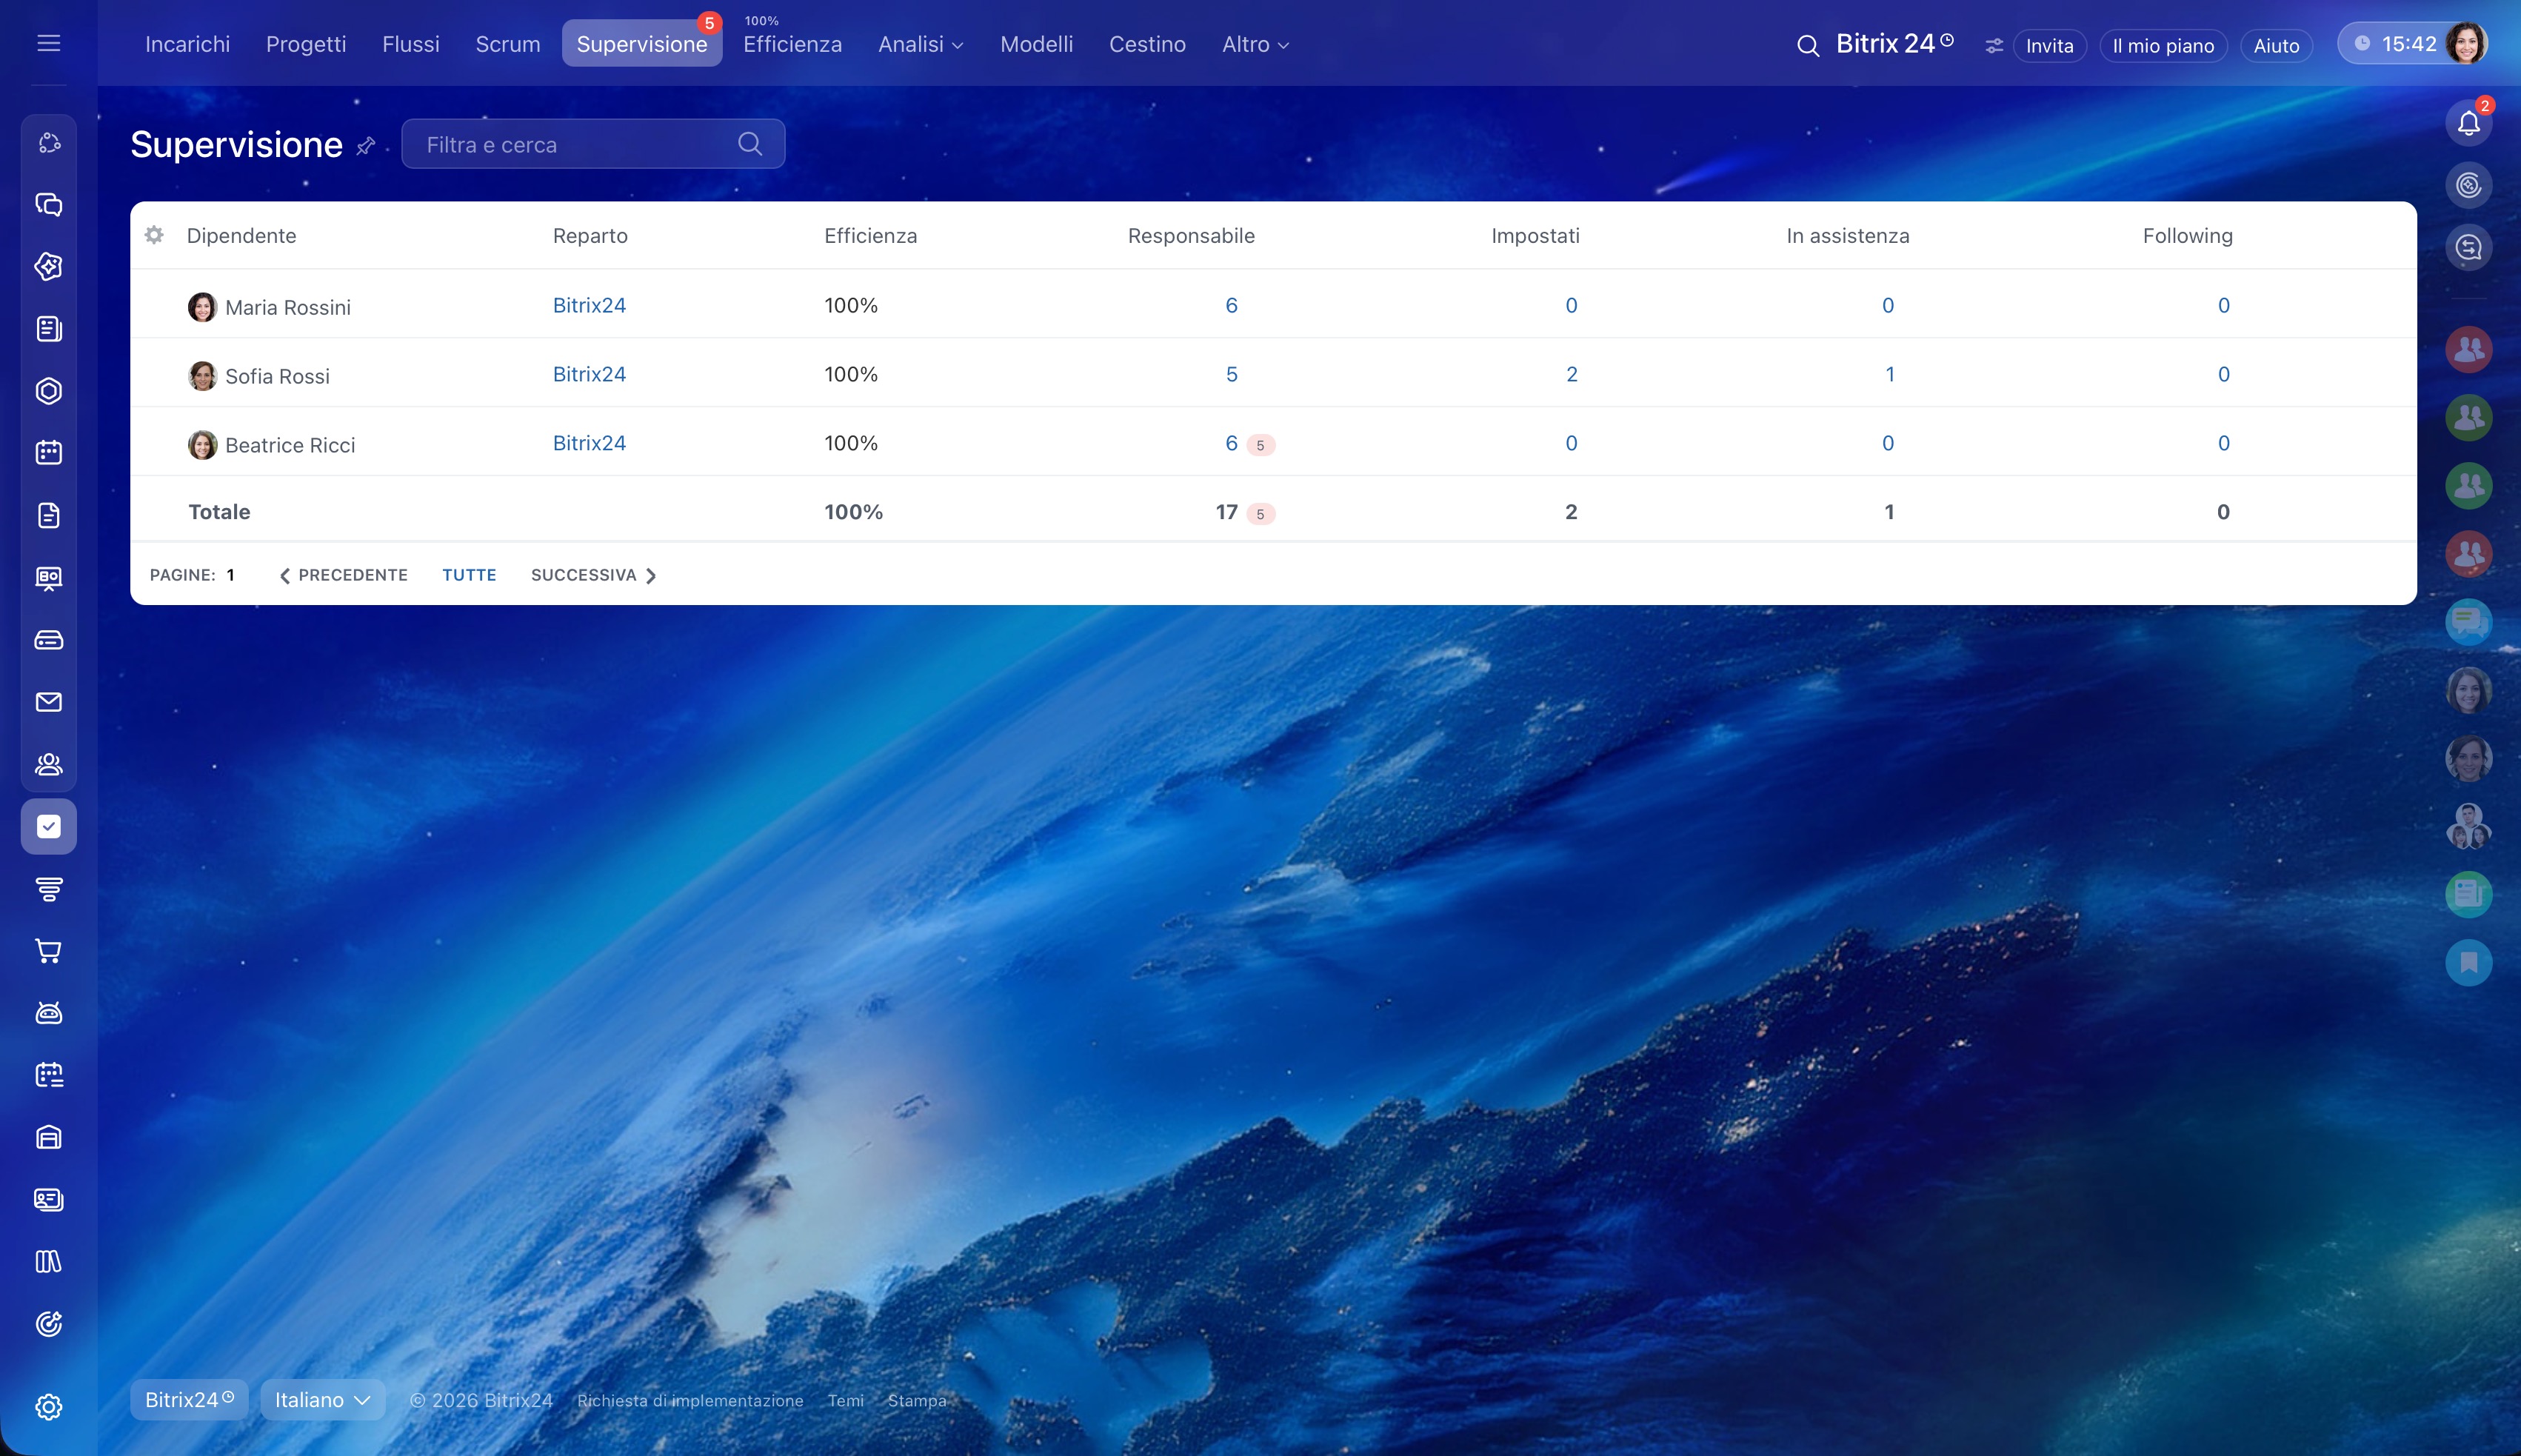Open the hamburger menu in the top bar

tap(48, 43)
